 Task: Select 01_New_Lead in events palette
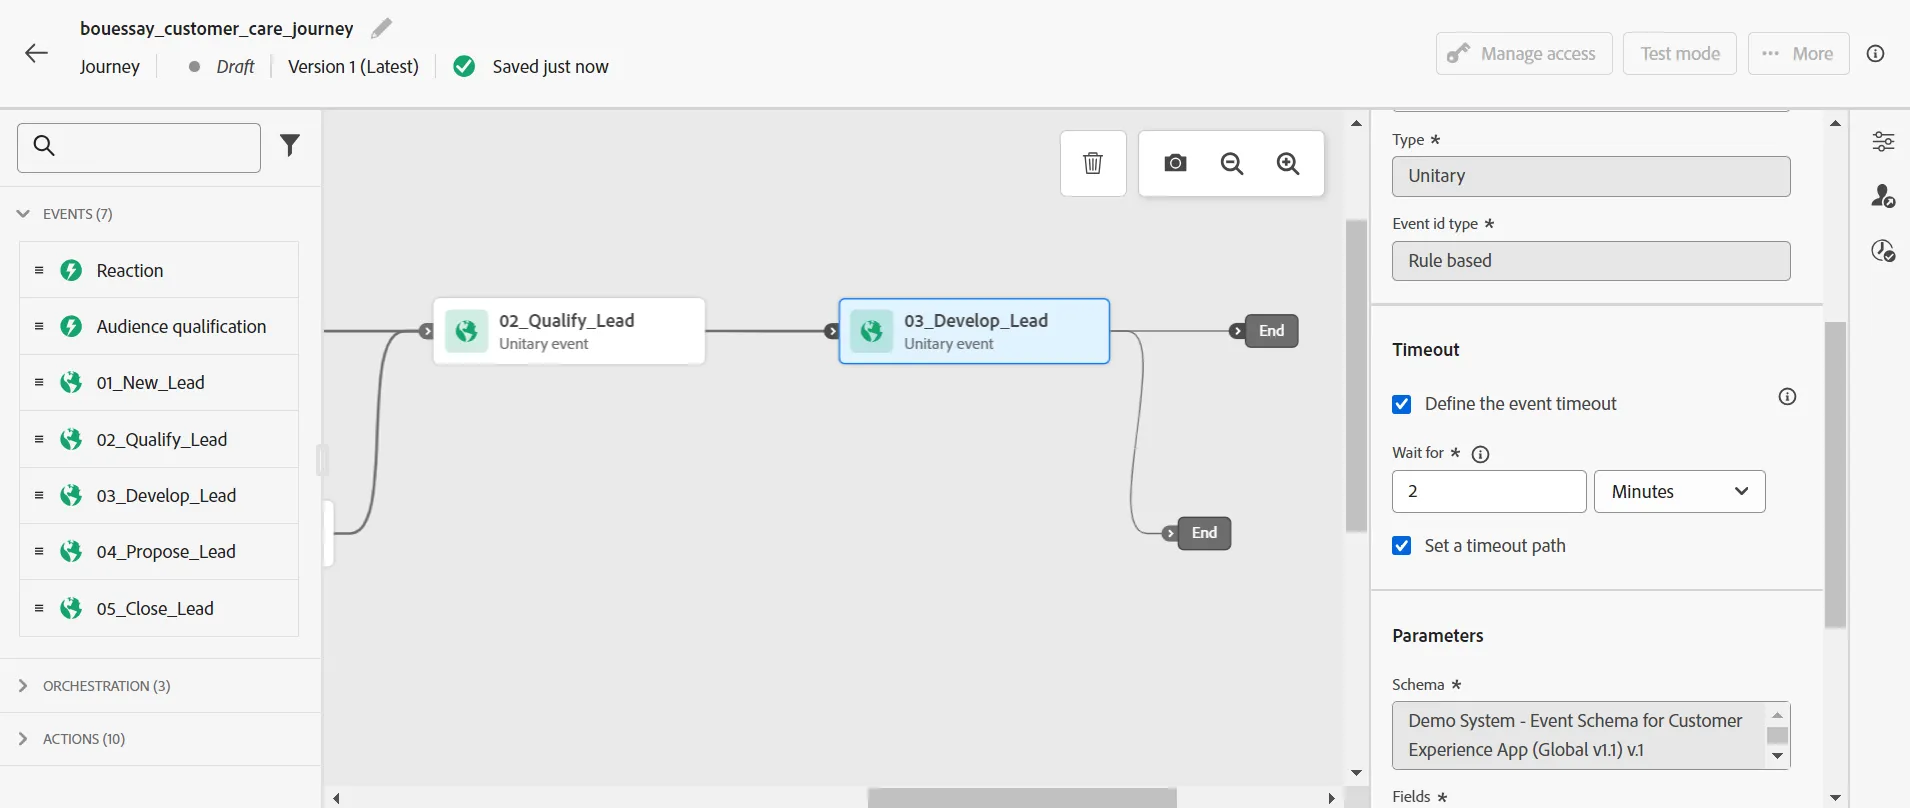click(159, 383)
